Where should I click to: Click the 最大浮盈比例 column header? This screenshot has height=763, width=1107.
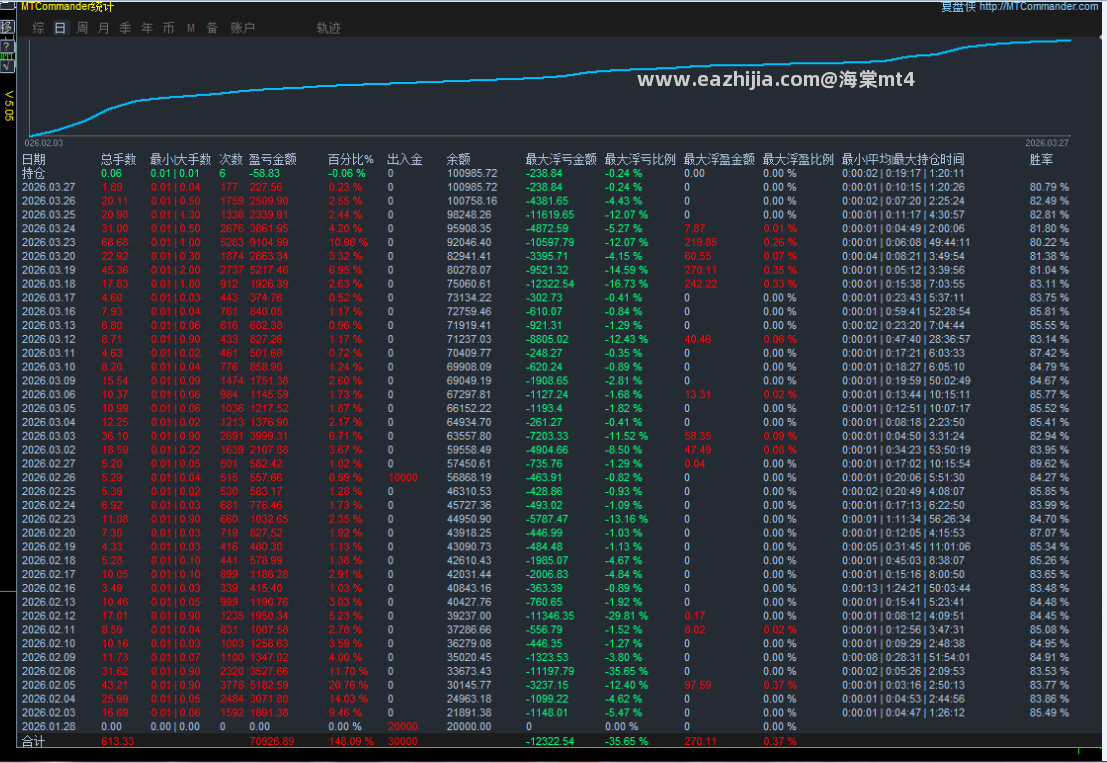coord(798,159)
